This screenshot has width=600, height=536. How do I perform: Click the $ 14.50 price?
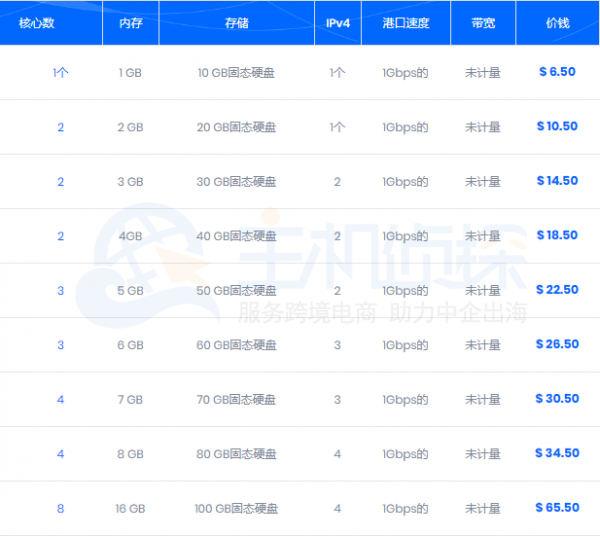click(x=557, y=181)
